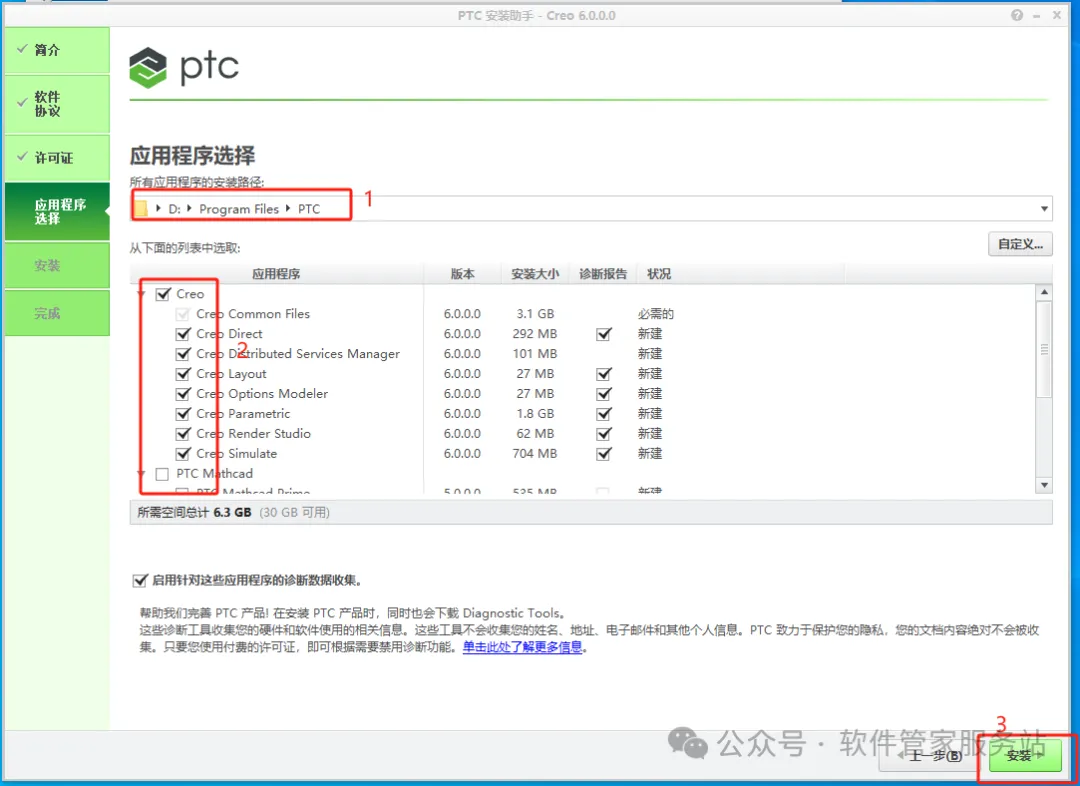Click the 安装 button at bottom
Viewport: 1080px width, 786px height.
pos(1026,756)
